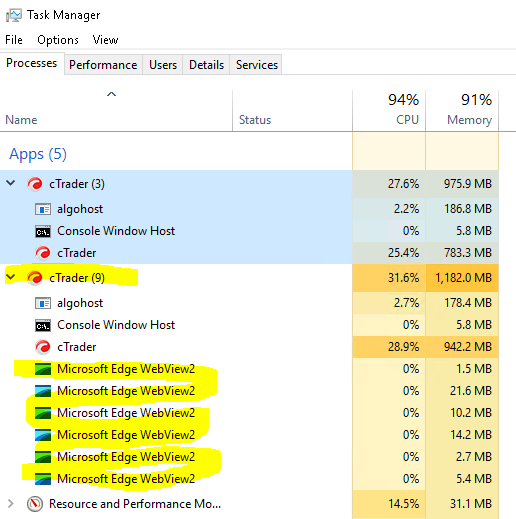
Task: Select Microsoft Edge WebView2 using 21.6 MB
Action: pyautogui.click(x=126, y=391)
